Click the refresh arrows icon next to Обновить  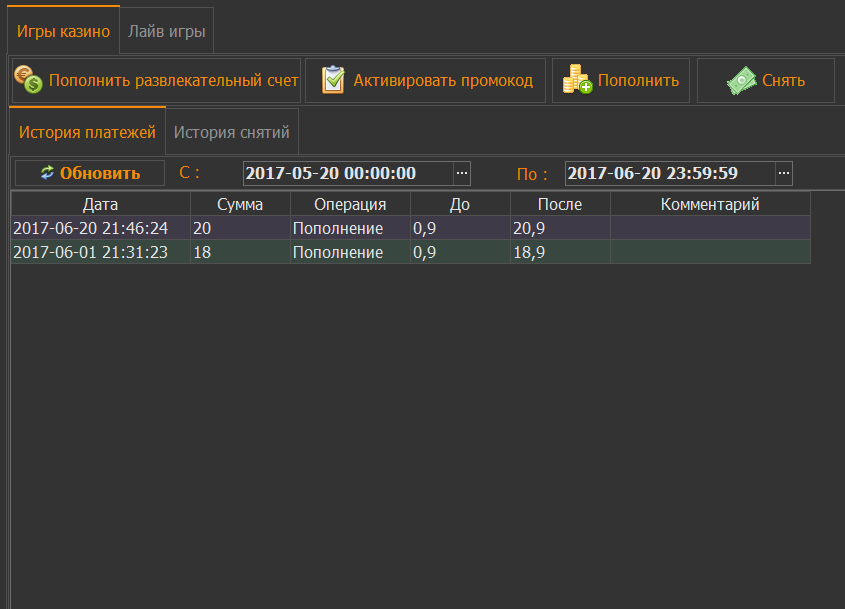(x=47, y=172)
